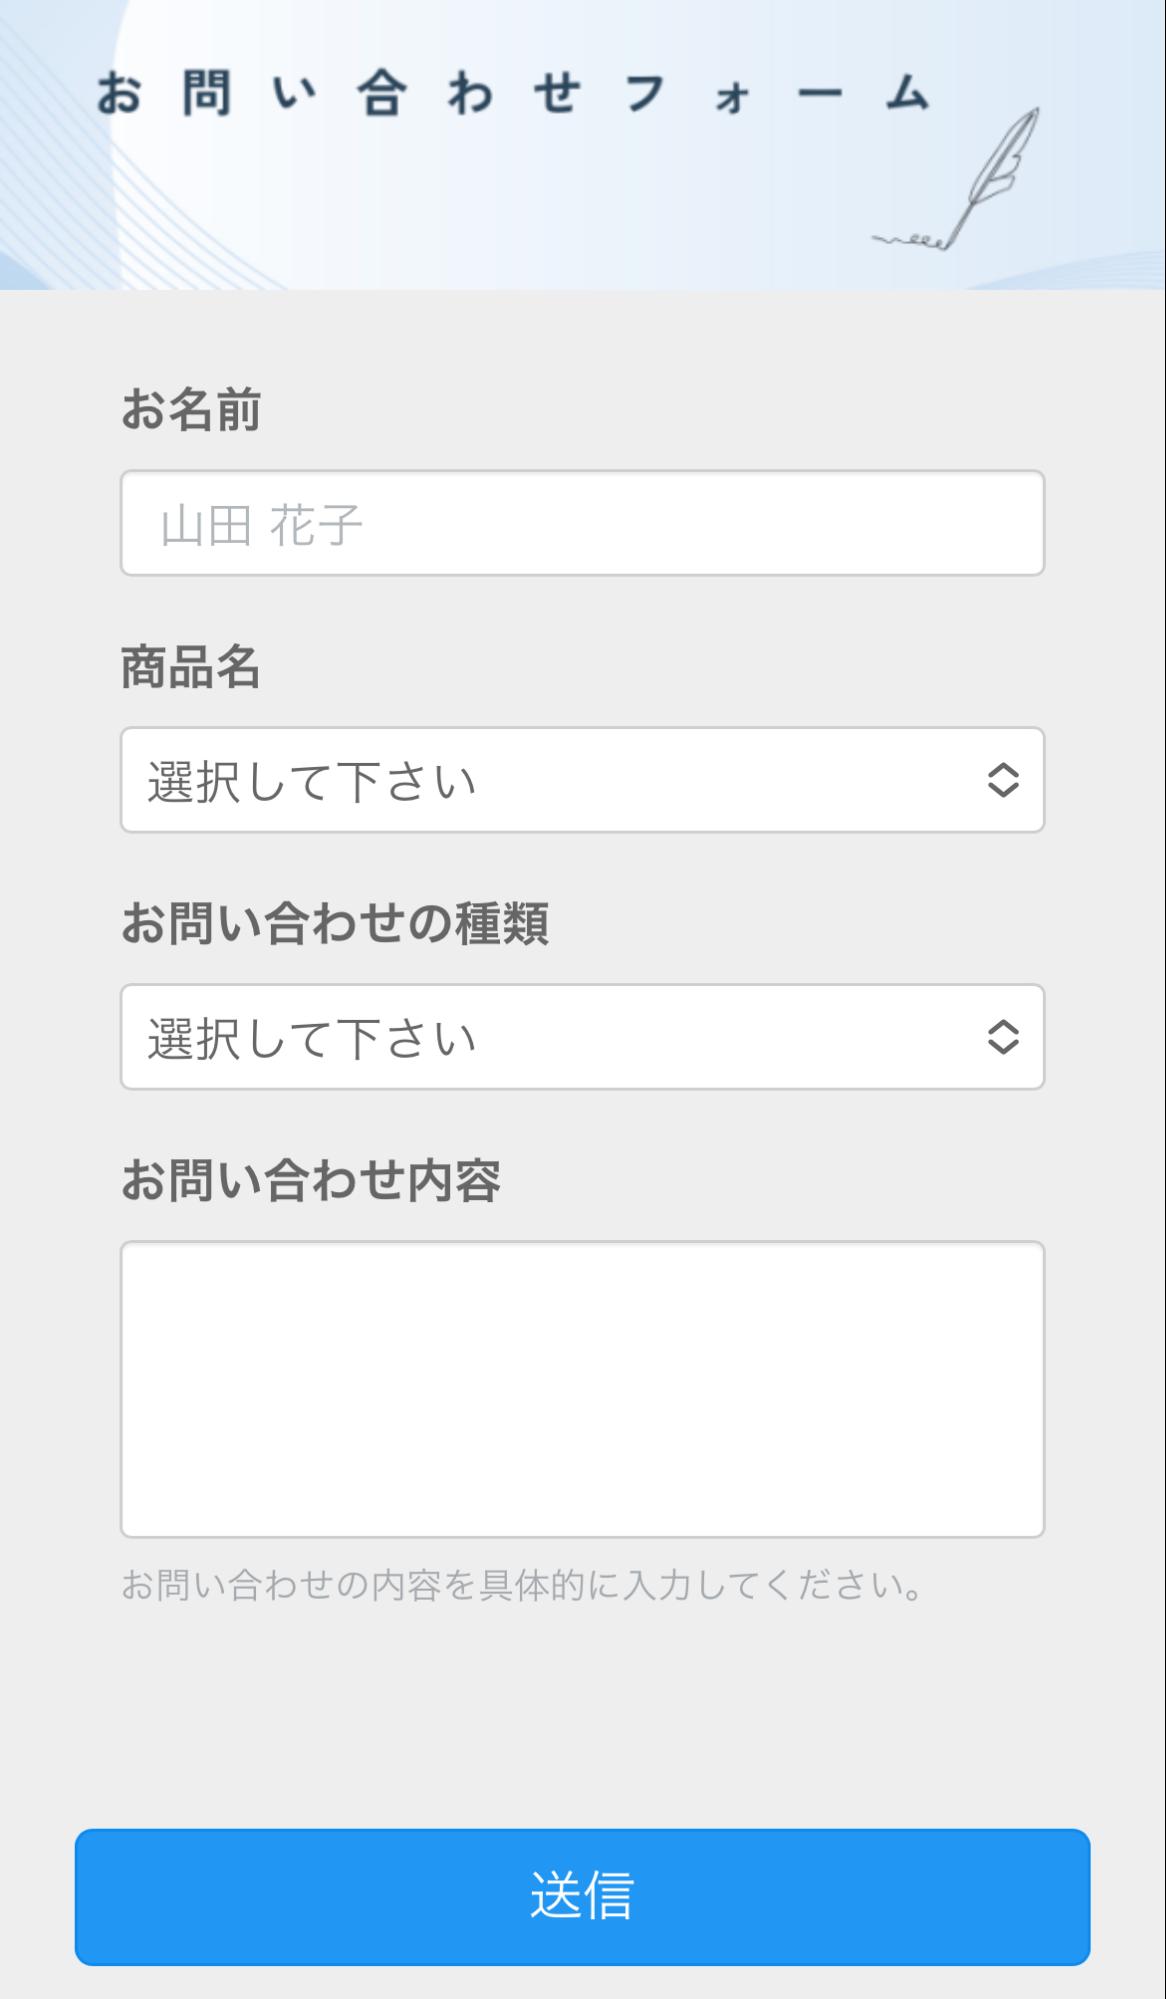Click into the お問い合わせ内容 text area
Screen dimensions: 1166x1999
582,1389
